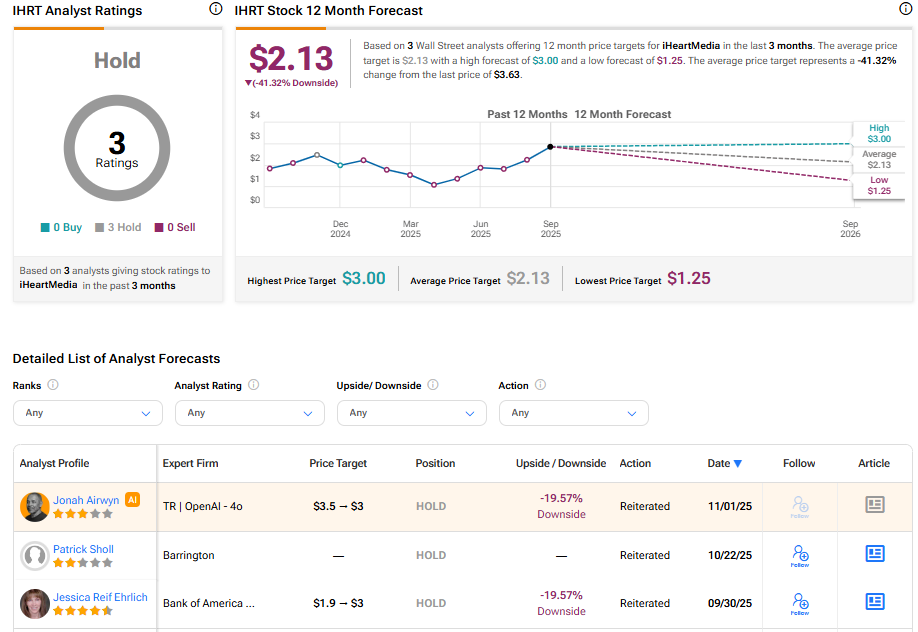Image resolution: width=918 pixels, height=632 pixels.
Task: Follow analyst Patrick Sholl
Action: coord(799,554)
